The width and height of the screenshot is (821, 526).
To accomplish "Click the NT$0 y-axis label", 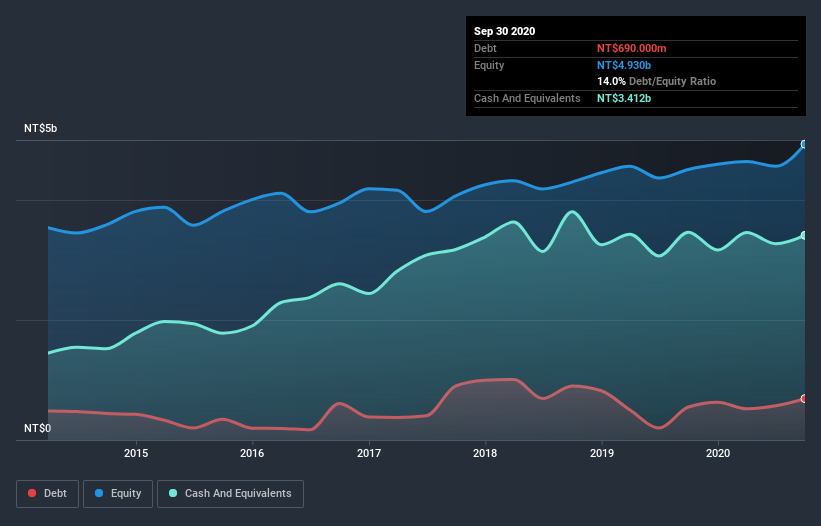I will 38,428.
